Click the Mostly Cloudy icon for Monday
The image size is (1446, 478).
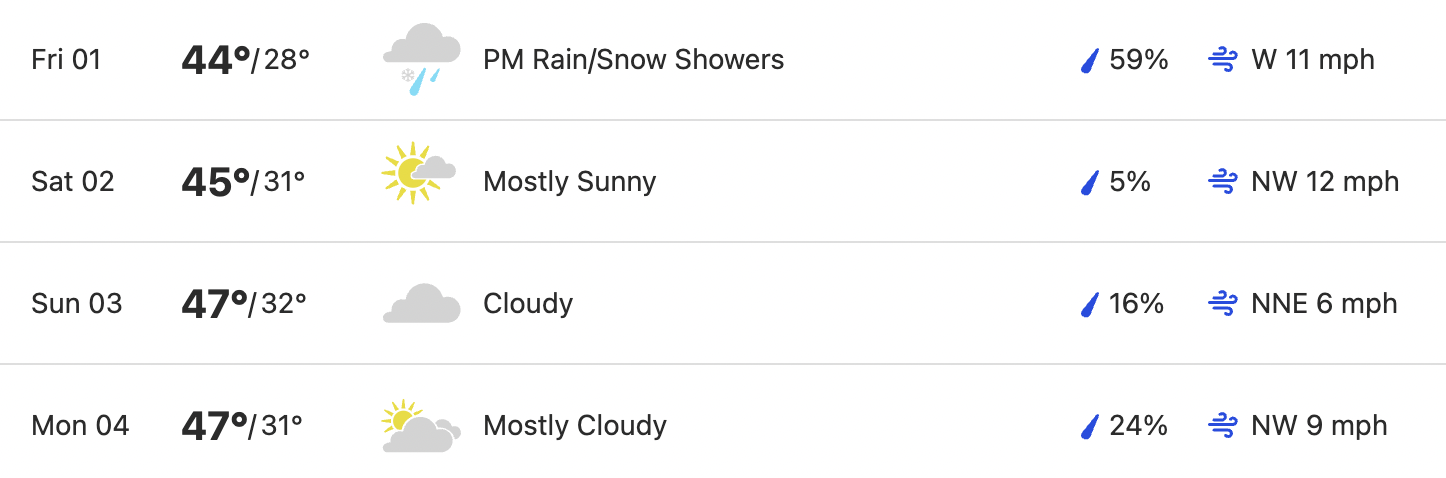(x=421, y=425)
